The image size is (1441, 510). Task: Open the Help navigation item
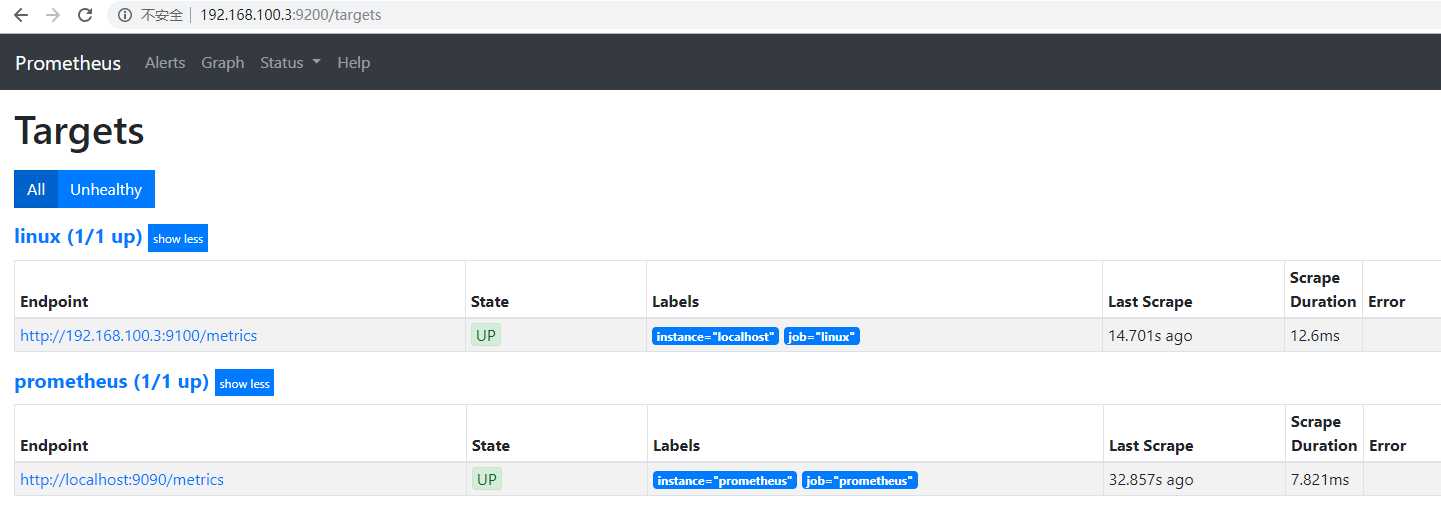(353, 62)
